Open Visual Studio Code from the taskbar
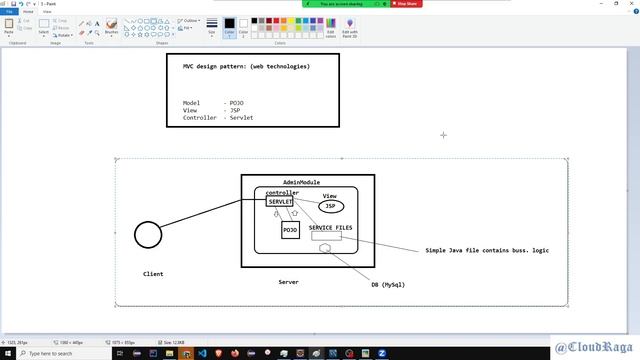The height and width of the screenshot is (360, 640). click(x=202, y=353)
